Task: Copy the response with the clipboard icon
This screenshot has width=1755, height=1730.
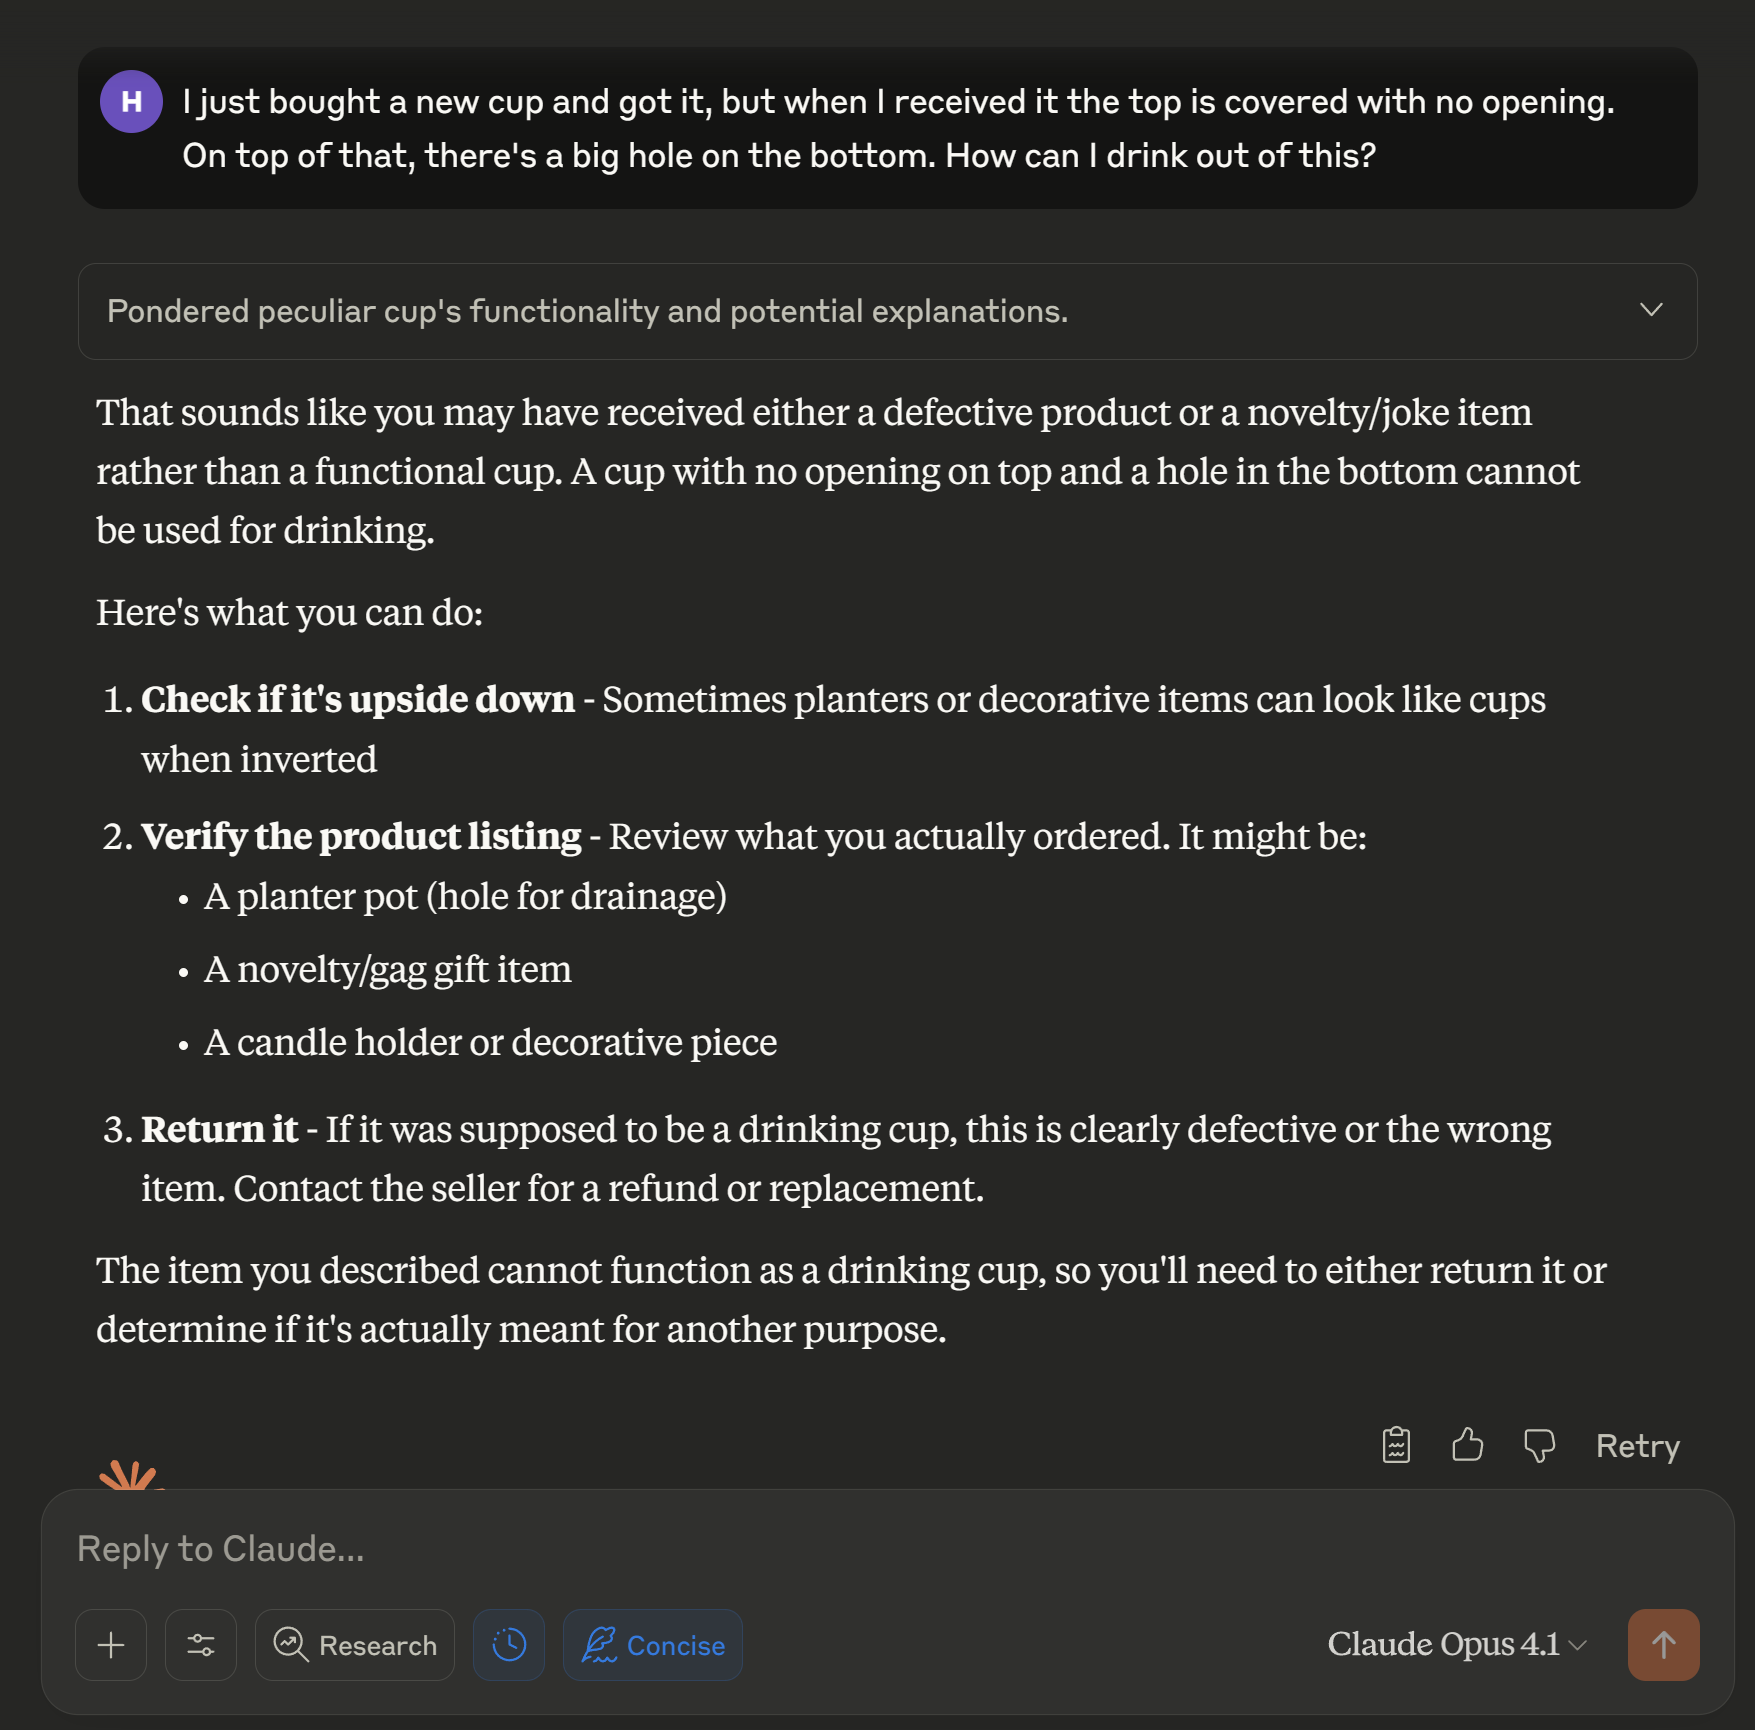Action: click(1396, 1445)
